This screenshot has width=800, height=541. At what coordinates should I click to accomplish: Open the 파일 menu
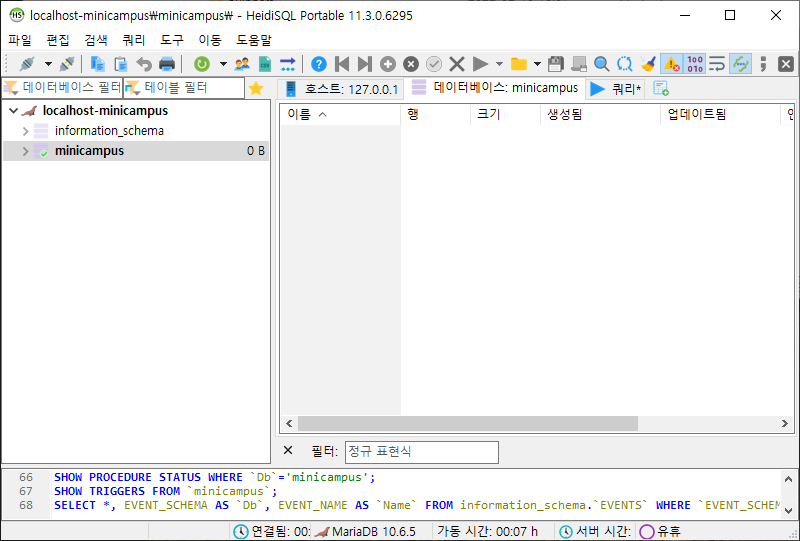click(x=20, y=40)
